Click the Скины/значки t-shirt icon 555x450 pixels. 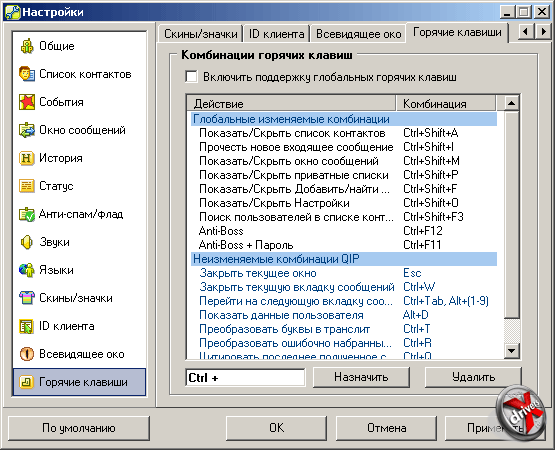pos(27,298)
